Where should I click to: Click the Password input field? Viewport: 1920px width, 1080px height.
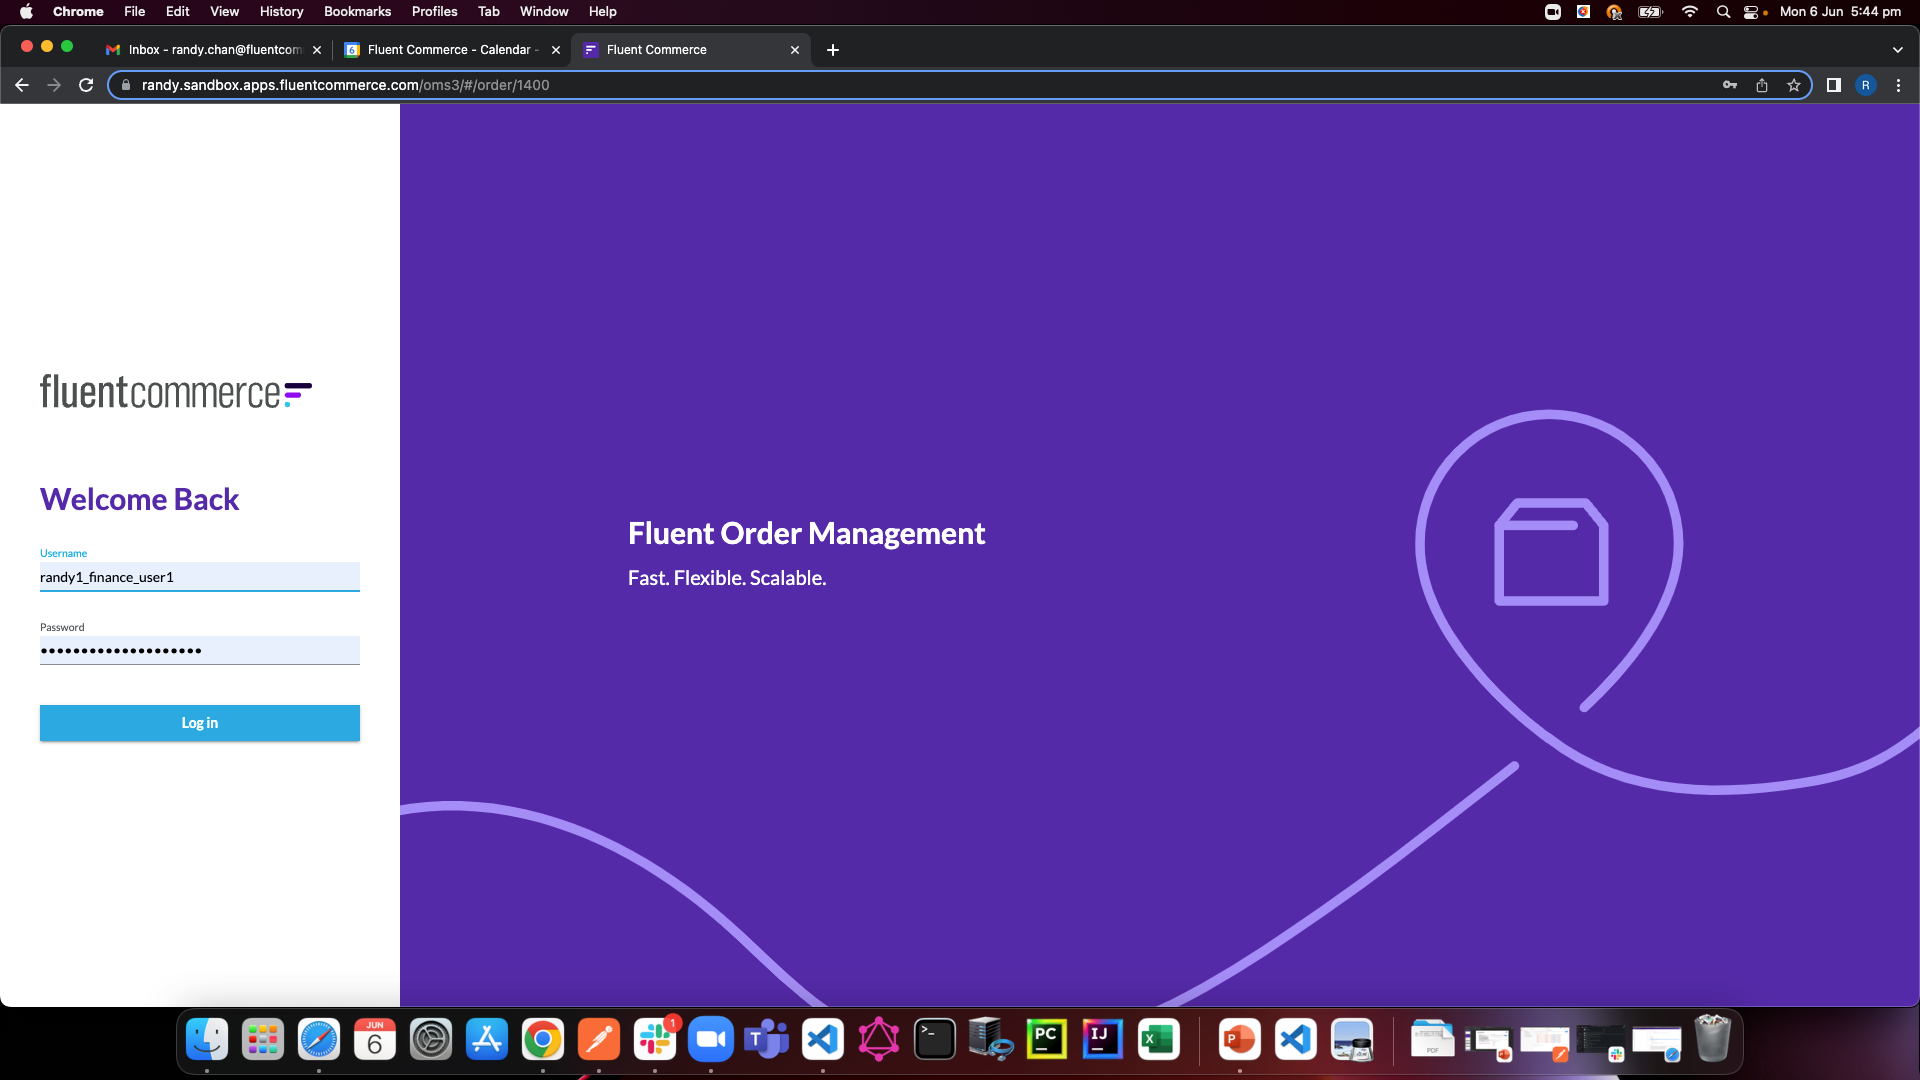pyautogui.click(x=199, y=651)
